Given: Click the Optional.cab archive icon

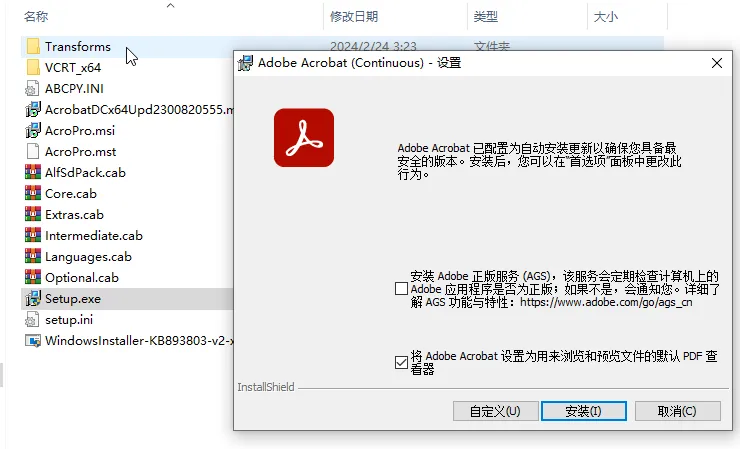Looking at the screenshot, I should coord(33,278).
